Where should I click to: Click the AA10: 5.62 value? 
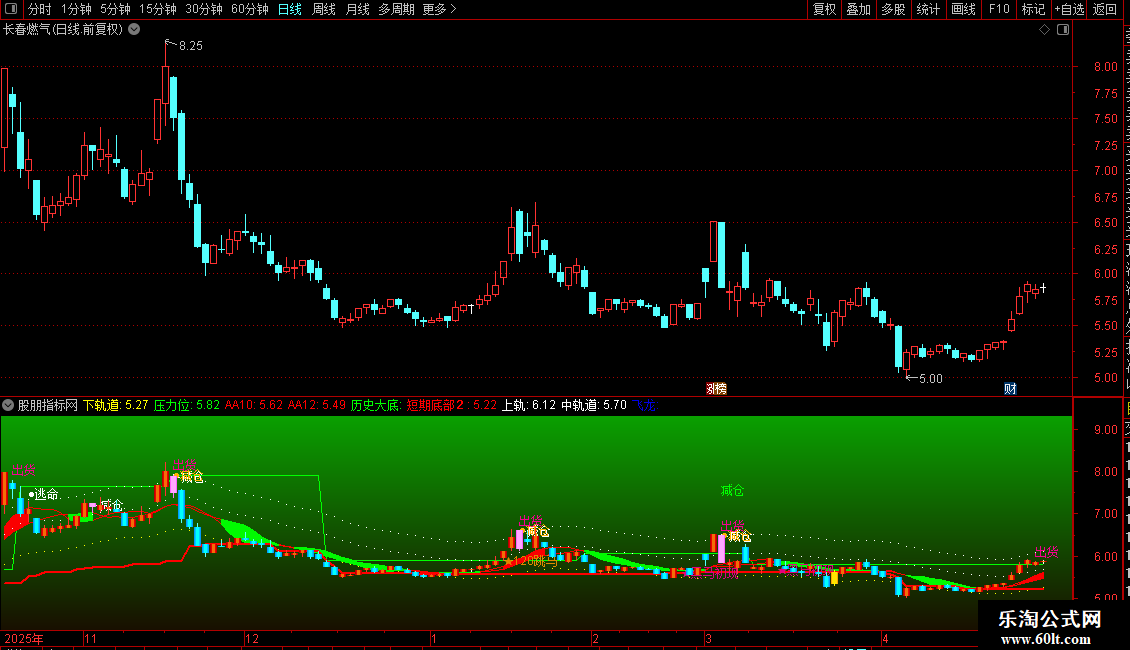click(x=254, y=405)
